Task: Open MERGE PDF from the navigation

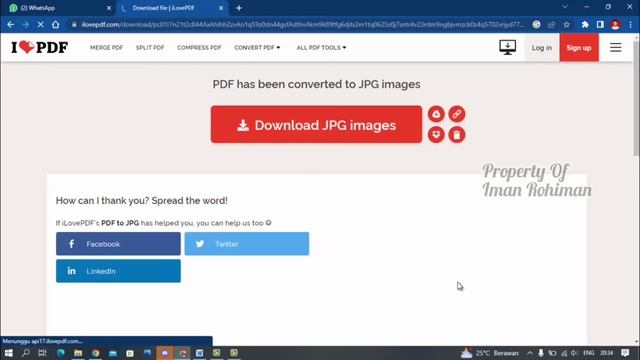Action: click(106, 48)
